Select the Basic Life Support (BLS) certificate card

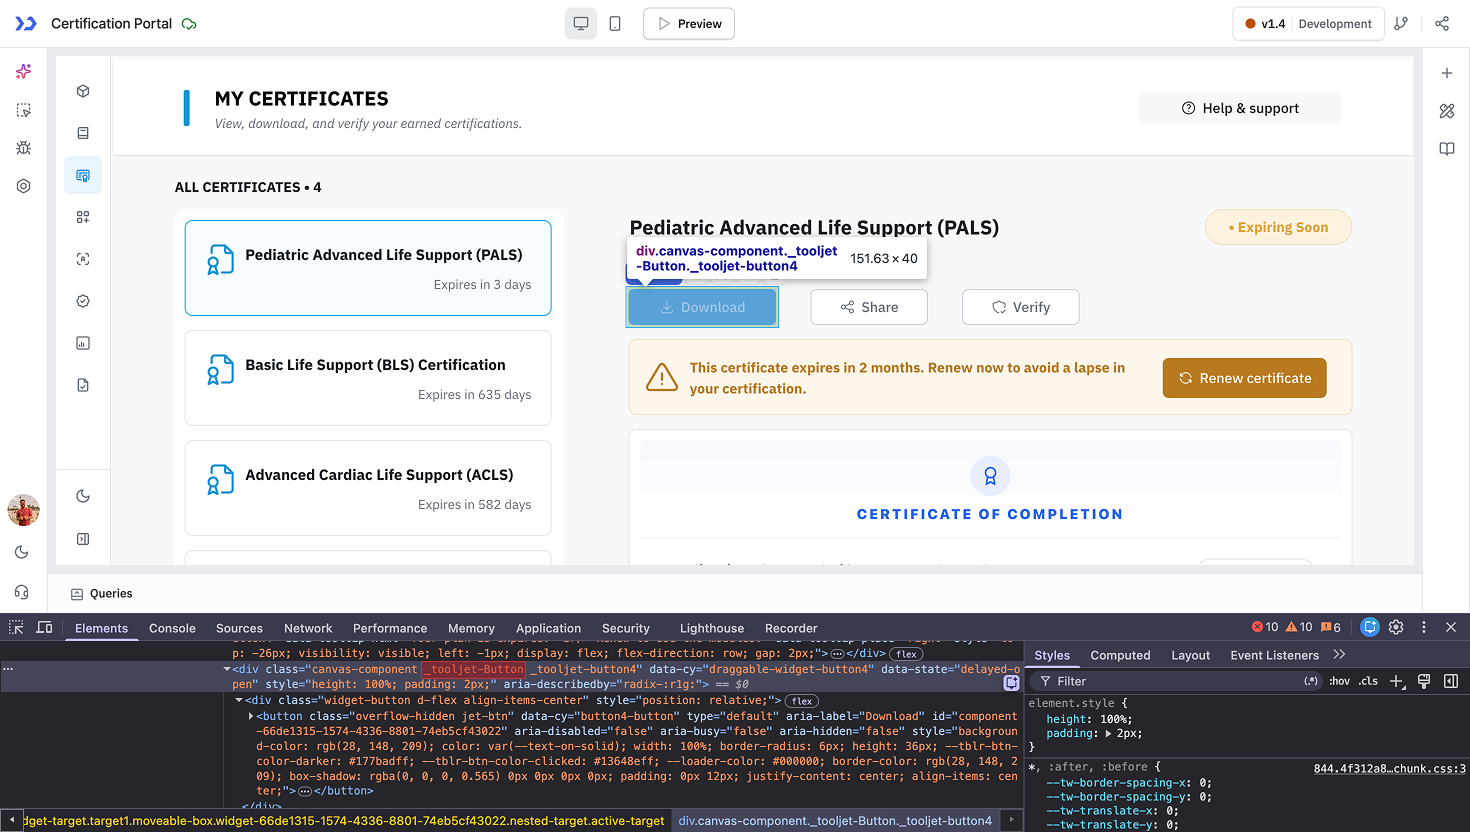[x=368, y=378]
